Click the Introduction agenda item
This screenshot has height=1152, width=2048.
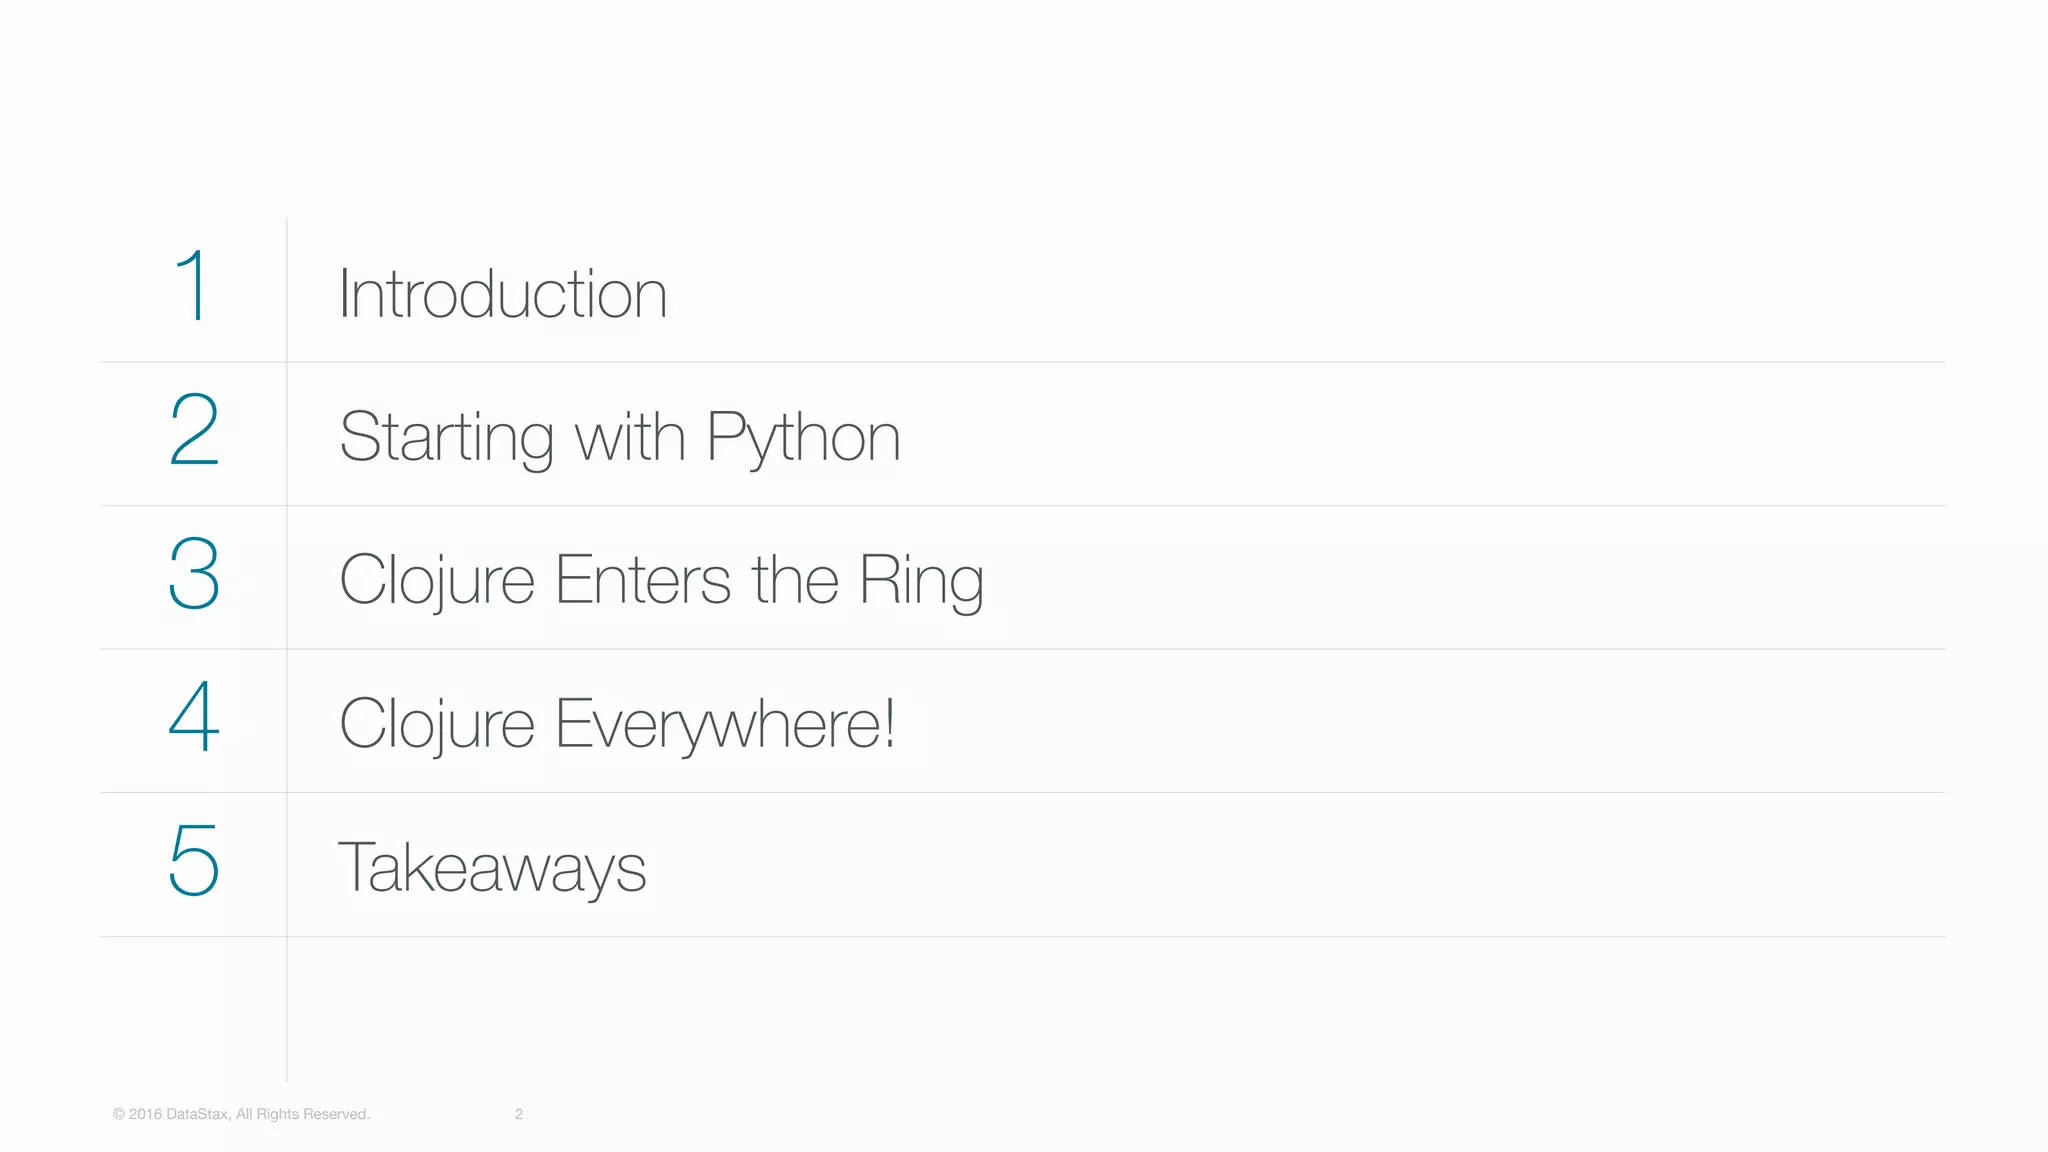[502, 294]
